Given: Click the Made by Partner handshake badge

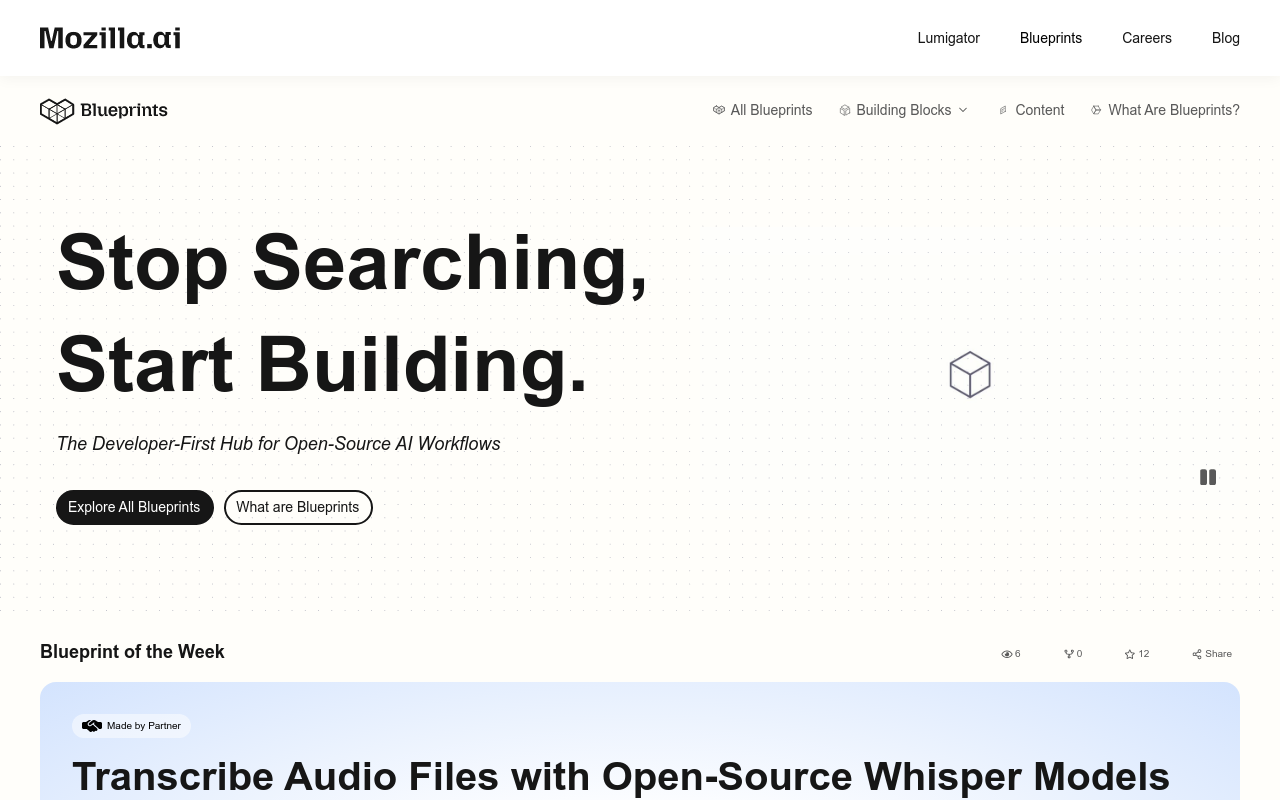Looking at the screenshot, I should pyautogui.click(x=132, y=726).
